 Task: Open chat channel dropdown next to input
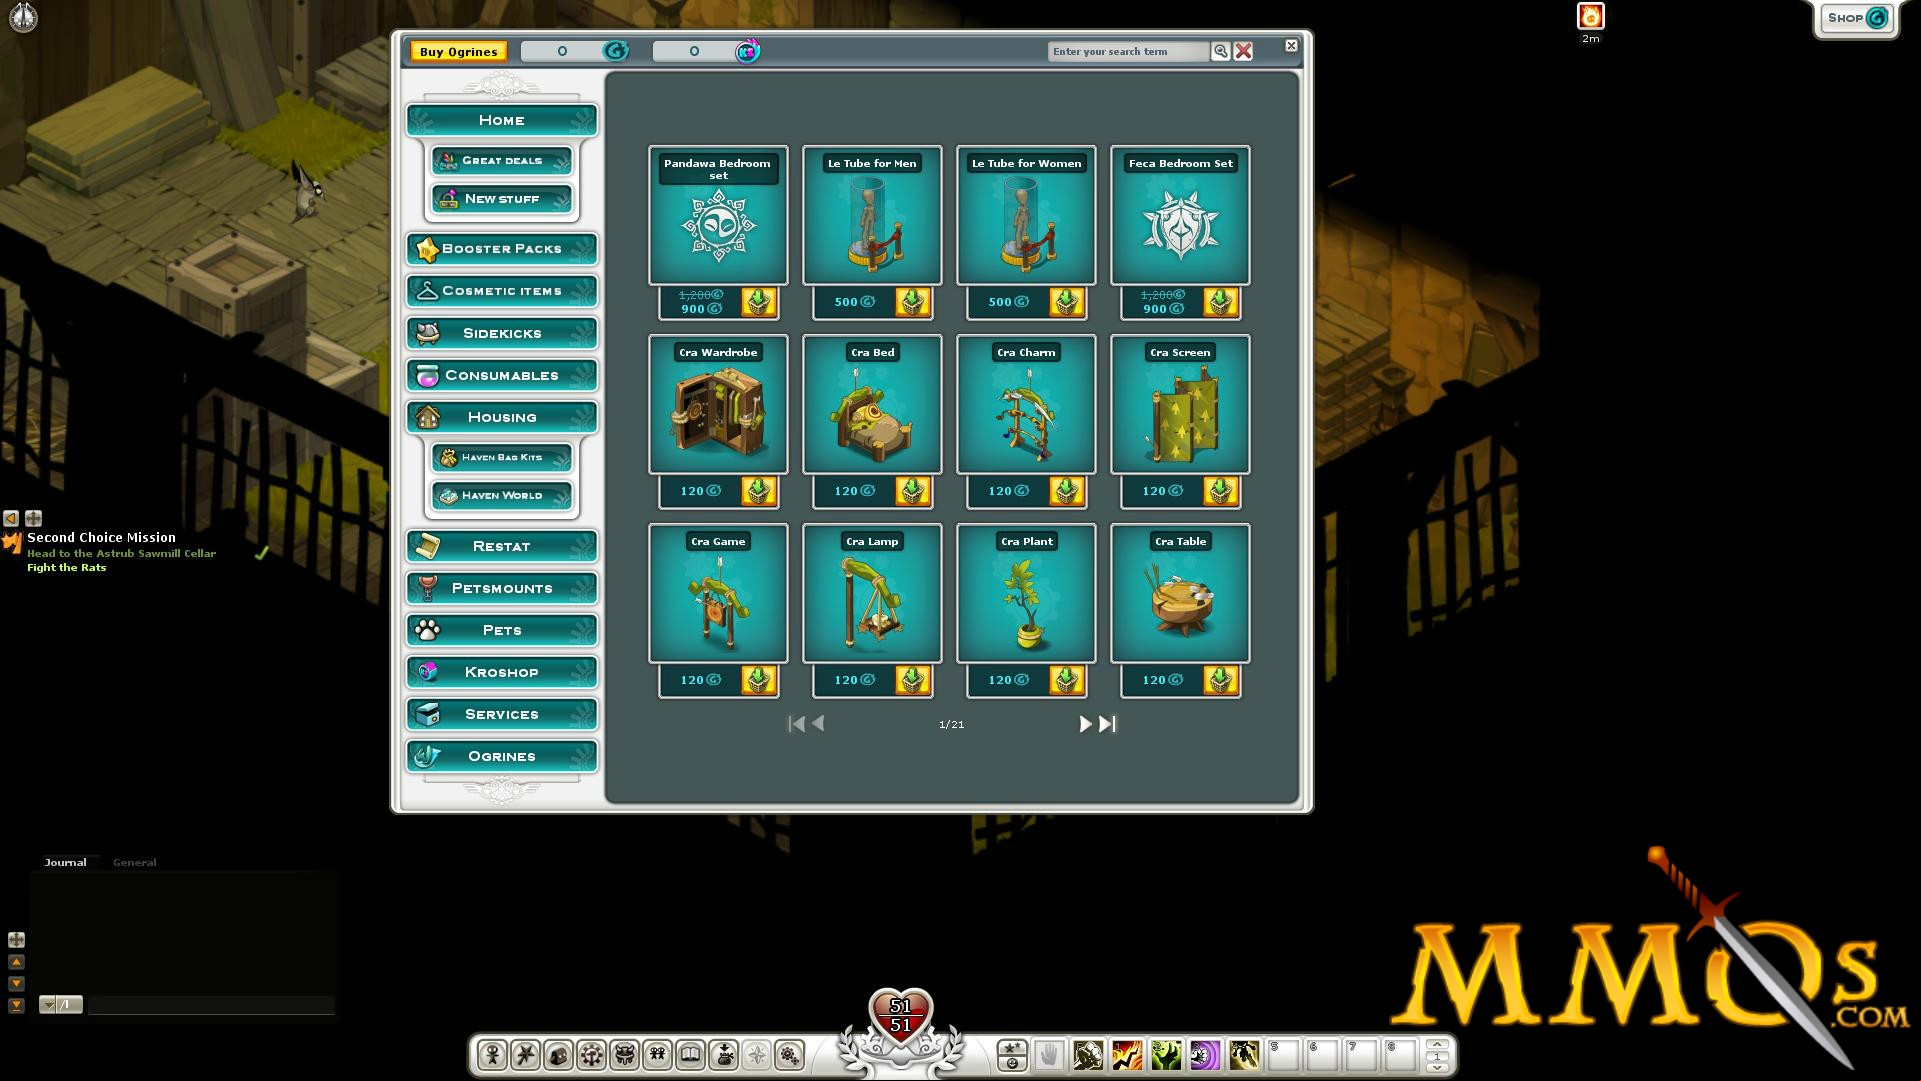coord(47,1005)
